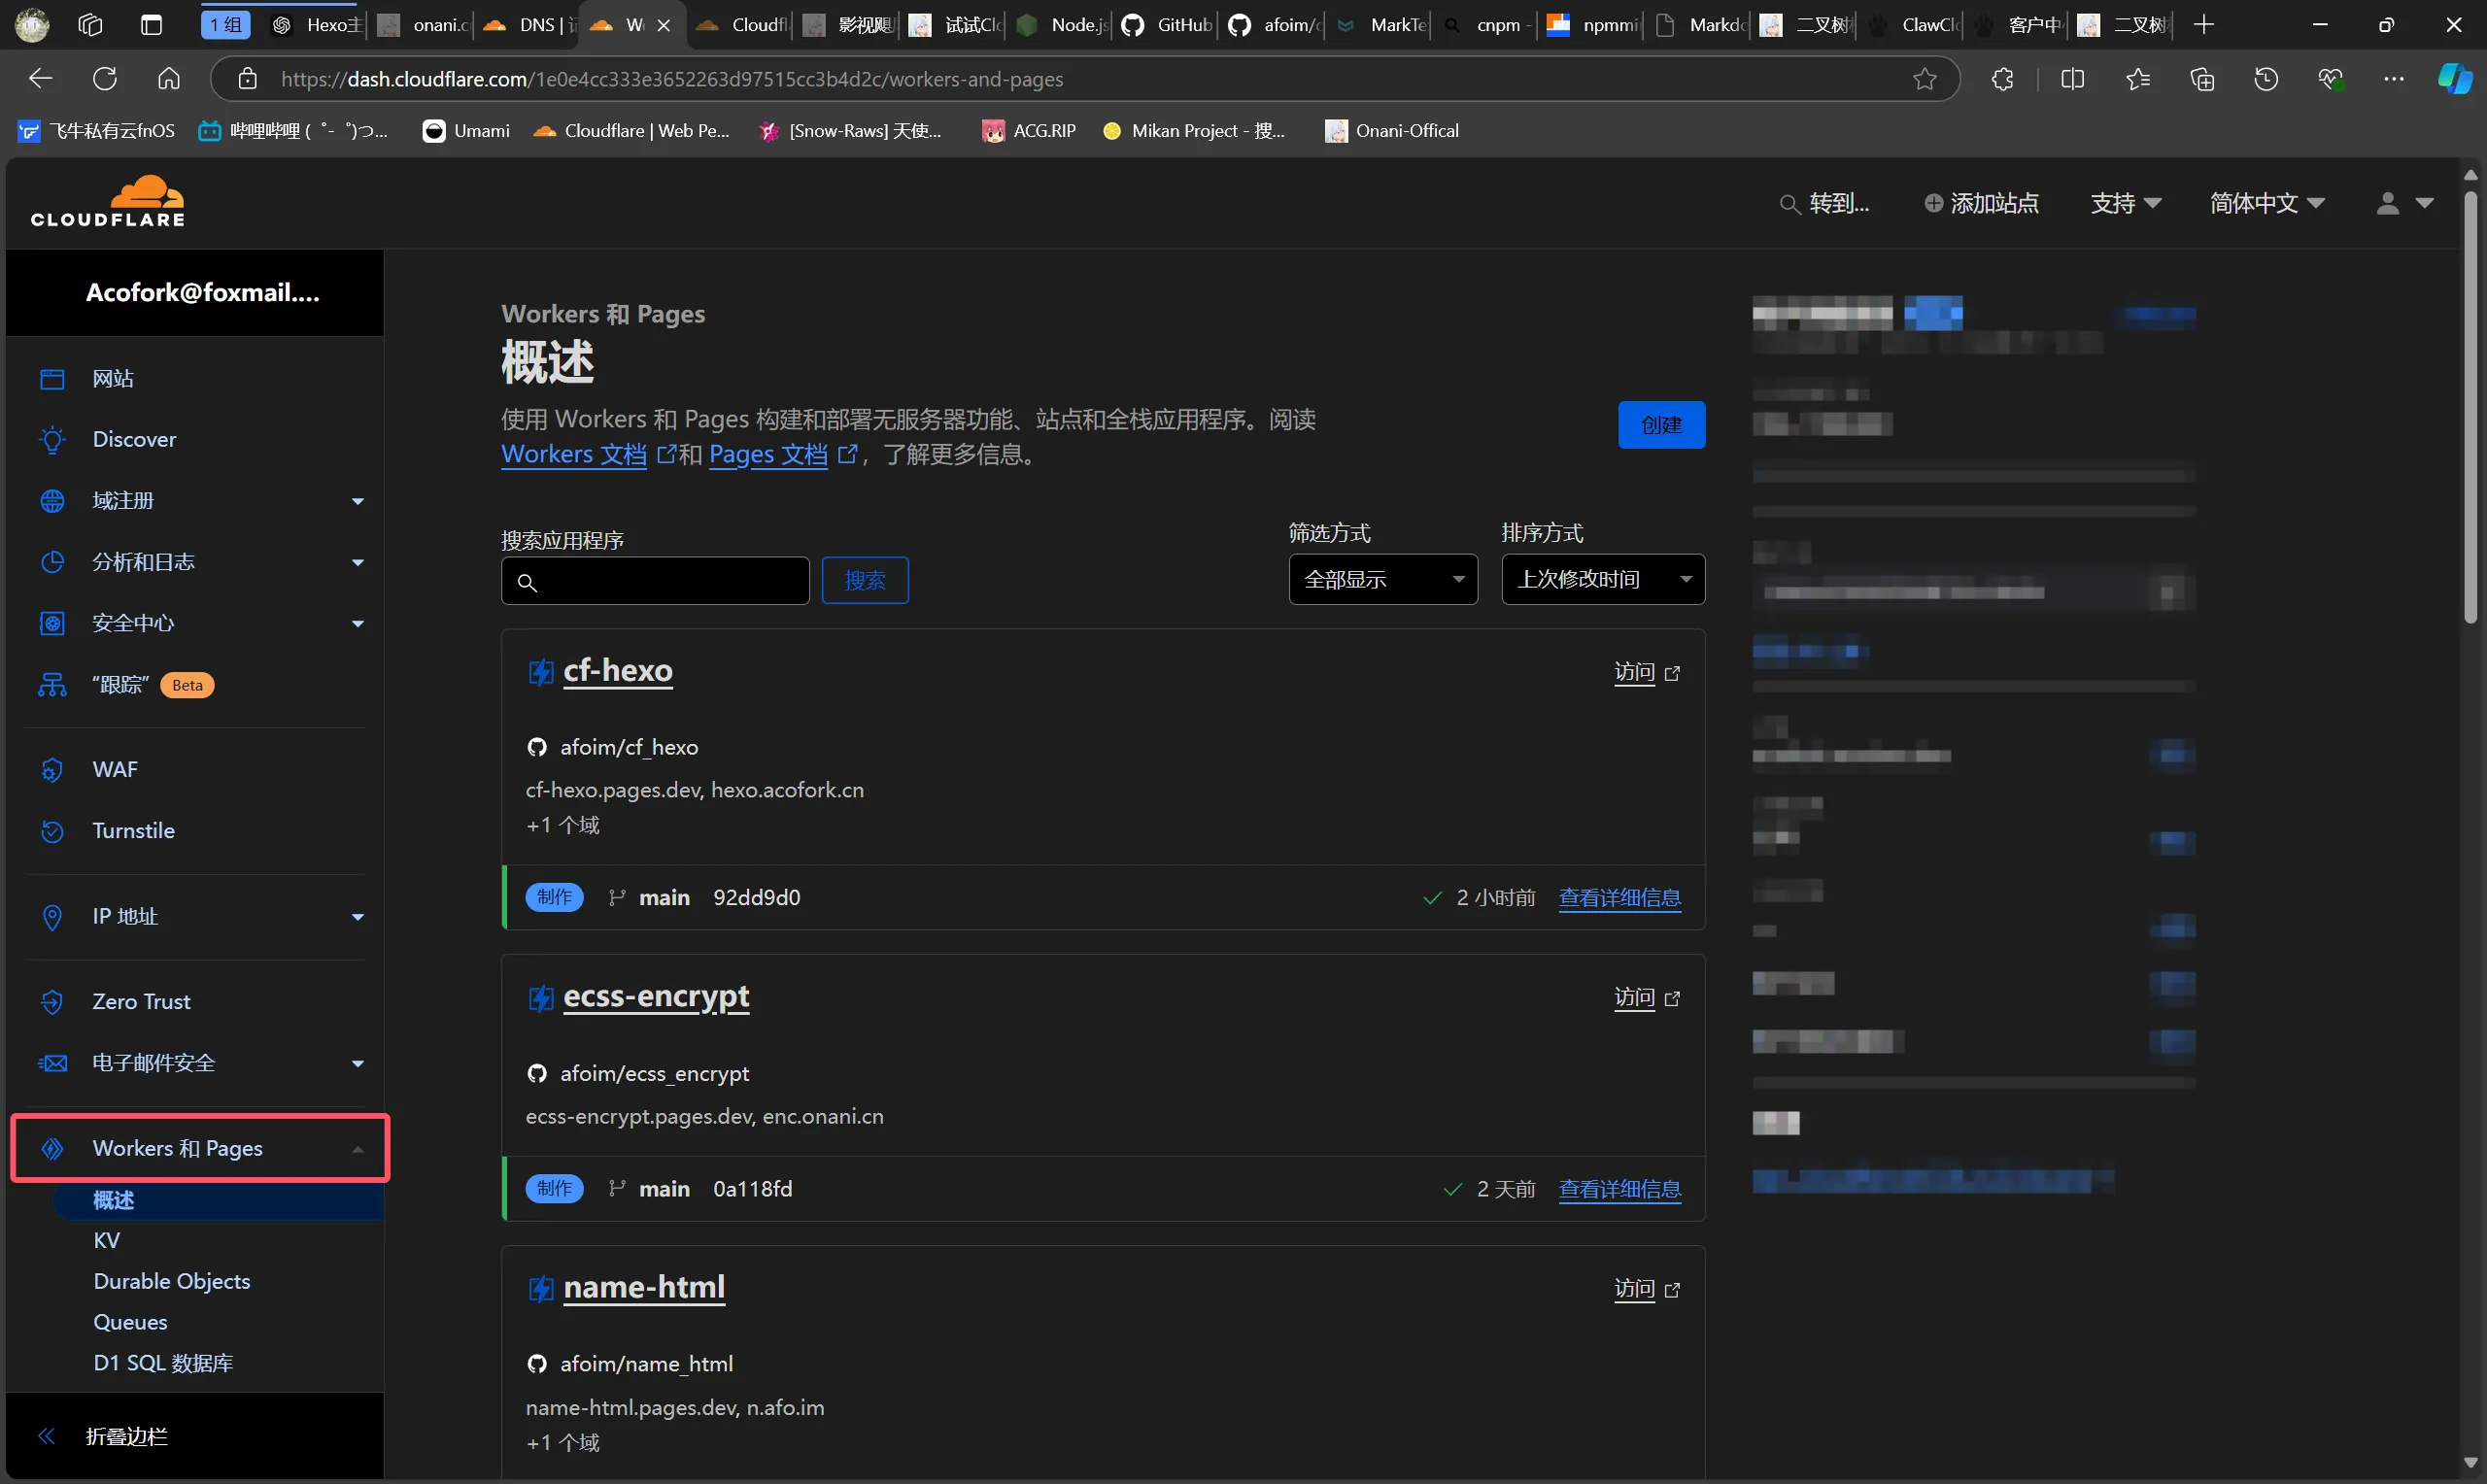Click the browser Favorites star icon
2487x1484 pixels.
2138,79
